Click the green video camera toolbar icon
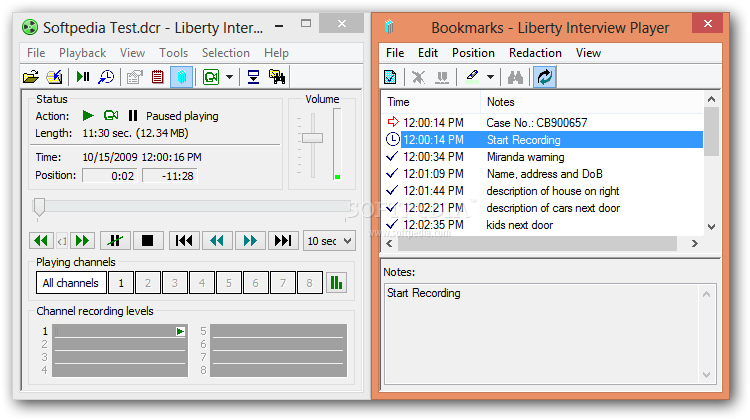Image resolution: width=750 pixels, height=420 pixels. pos(211,77)
